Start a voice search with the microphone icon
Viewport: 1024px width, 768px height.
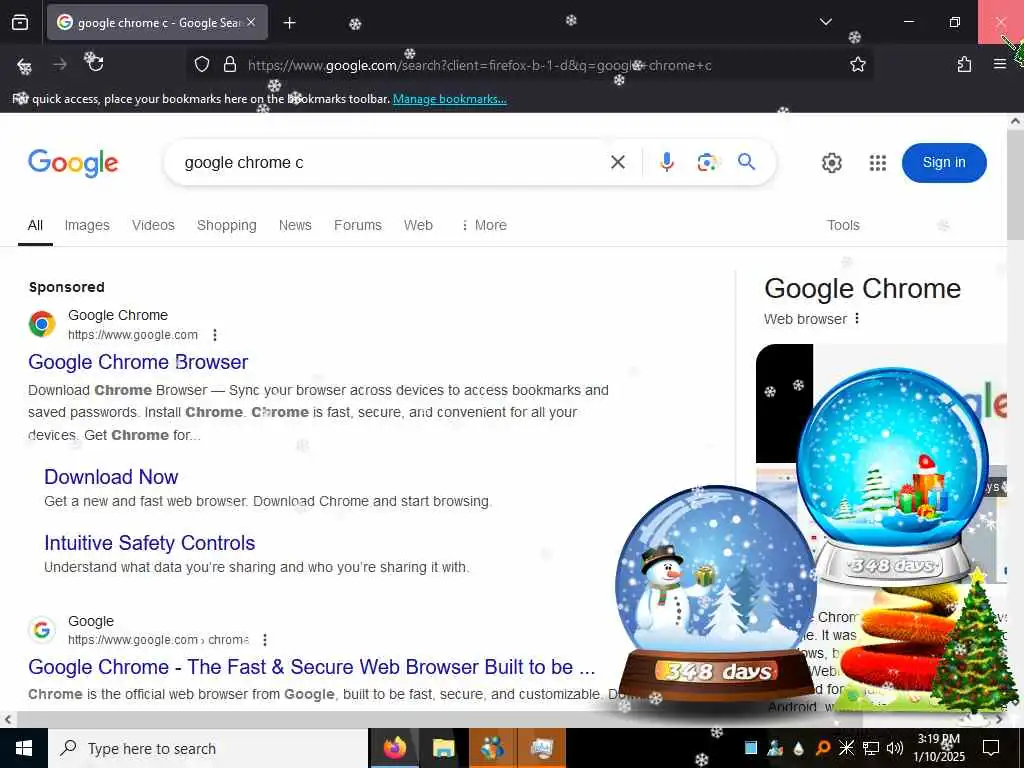(666, 162)
